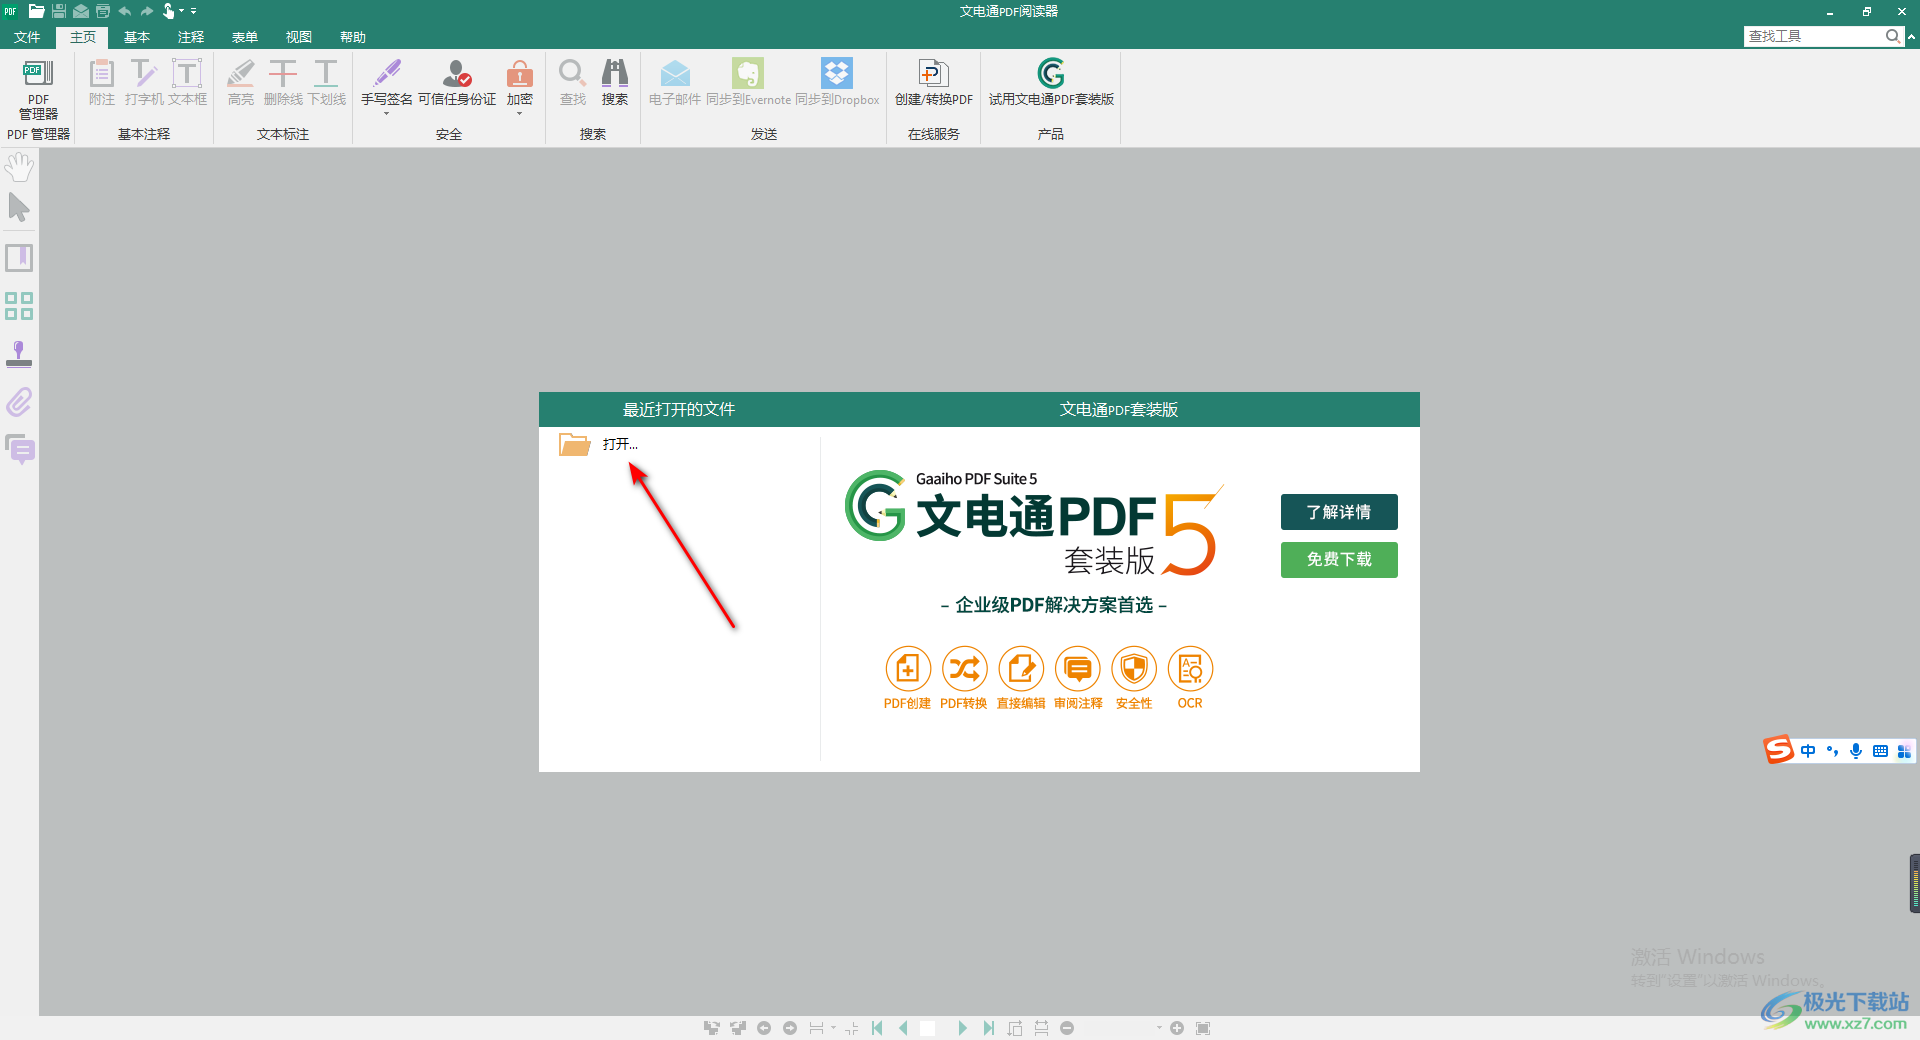Activate the 高亮 (highlight) marker

240,82
